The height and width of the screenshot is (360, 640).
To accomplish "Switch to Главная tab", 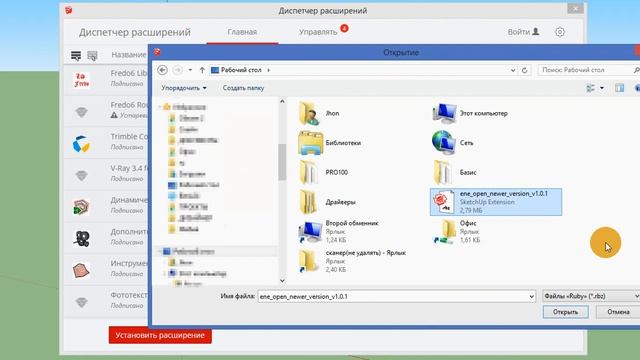I will point(242,32).
